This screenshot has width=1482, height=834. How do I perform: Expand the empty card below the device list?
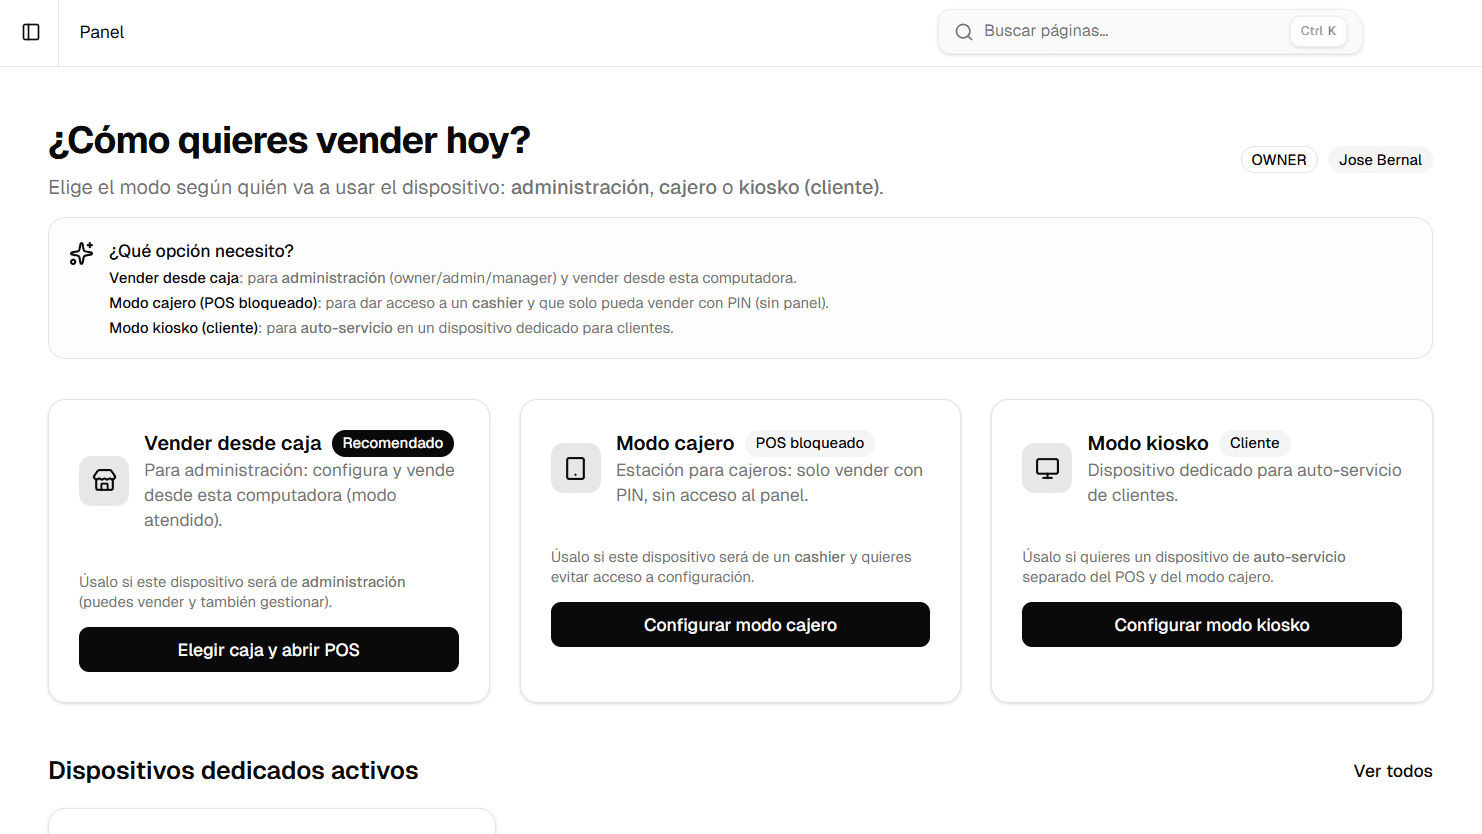pos(271,824)
